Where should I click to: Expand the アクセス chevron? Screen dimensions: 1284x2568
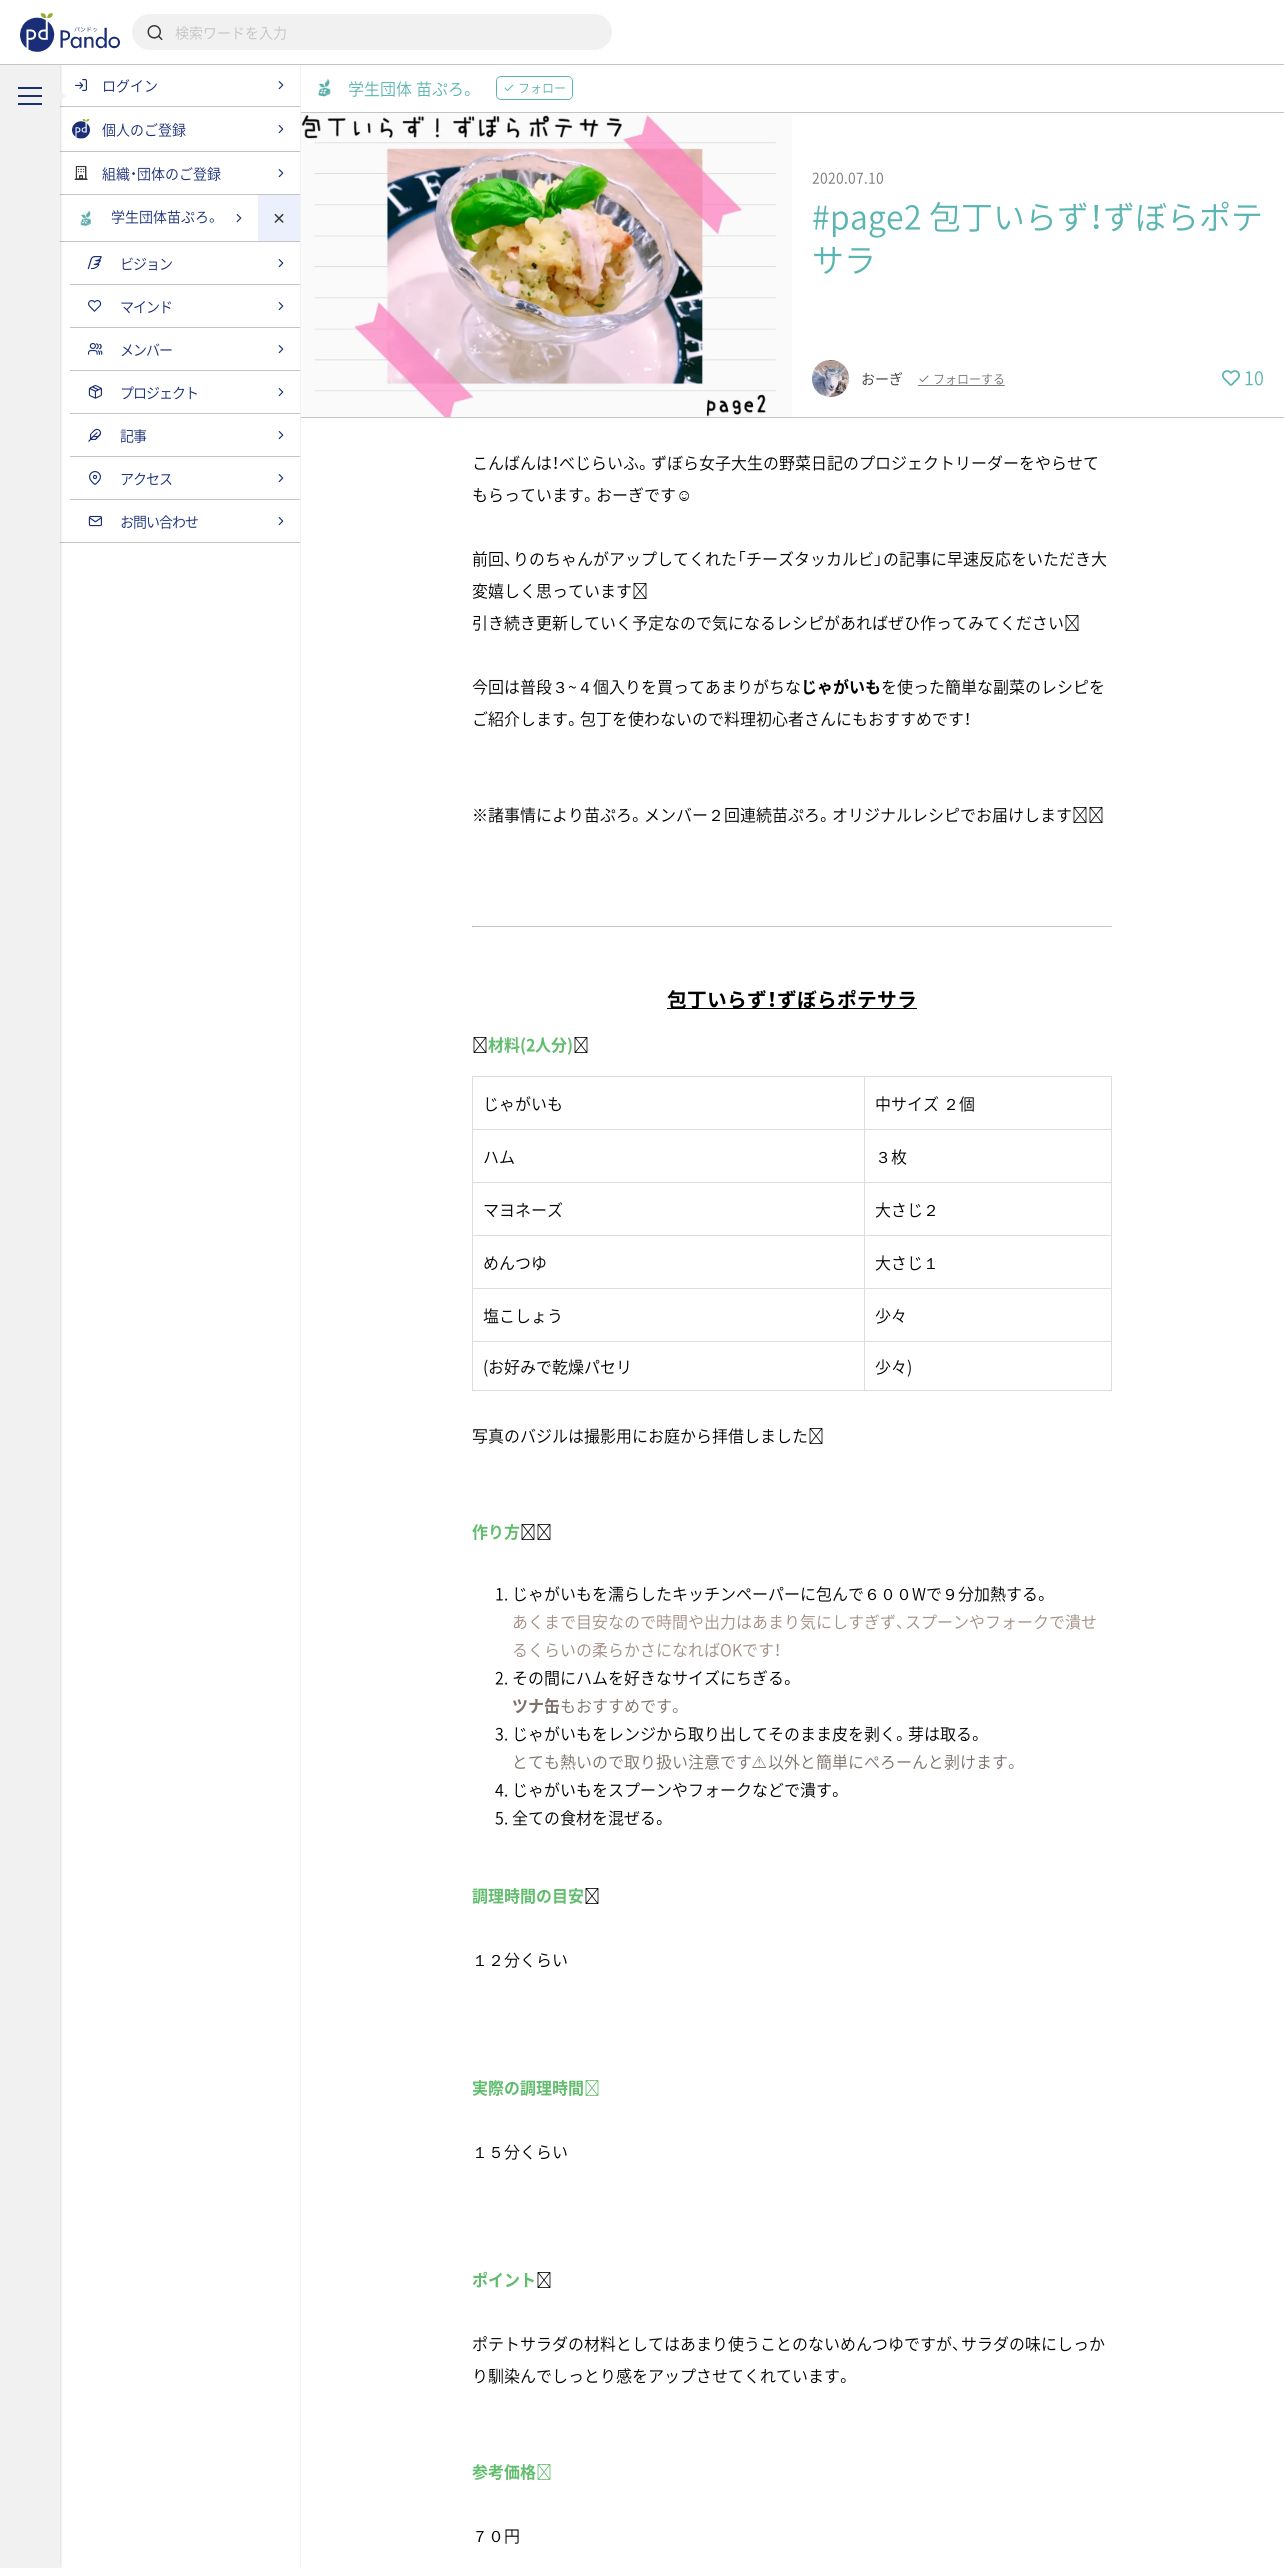tap(281, 478)
